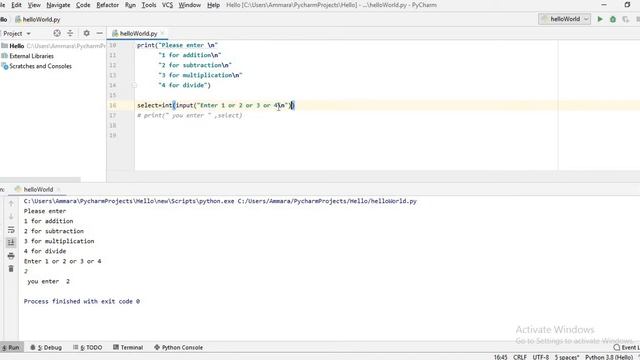Start debugging with the bug icon
The height and width of the screenshot is (360, 640).
(613, 19)
